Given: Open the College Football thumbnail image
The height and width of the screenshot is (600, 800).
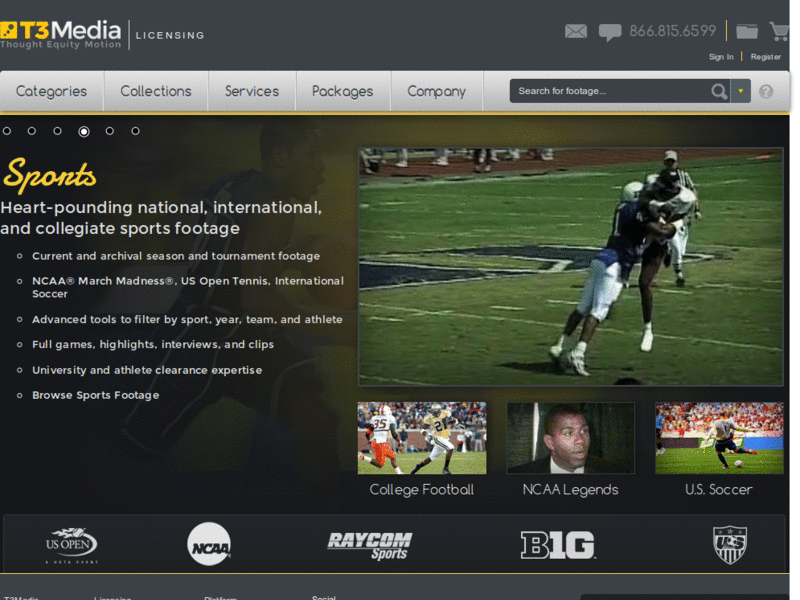Looking at the screenshot, I should 422,438.
